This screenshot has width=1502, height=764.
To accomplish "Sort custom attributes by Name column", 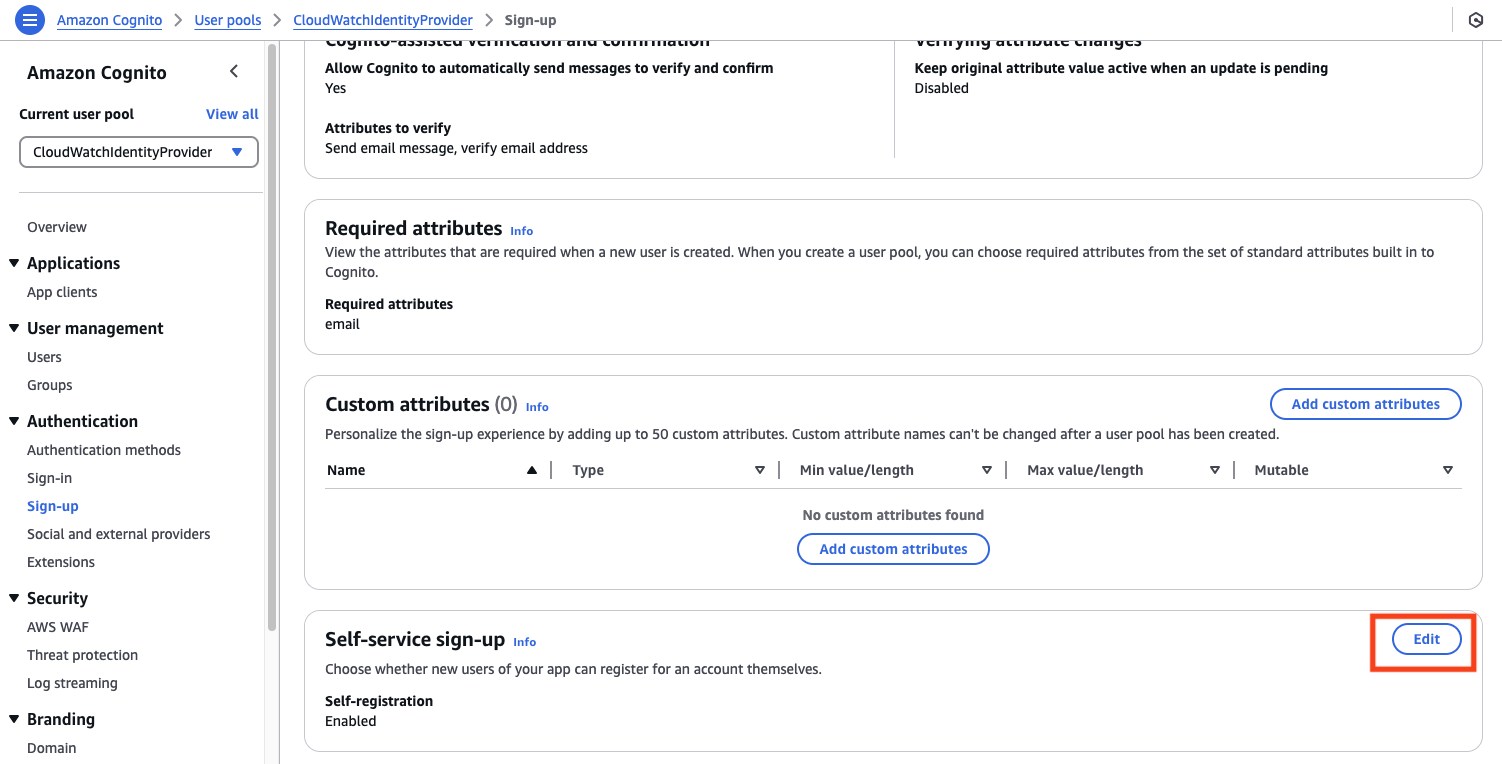I will click(x=532, y=470).
